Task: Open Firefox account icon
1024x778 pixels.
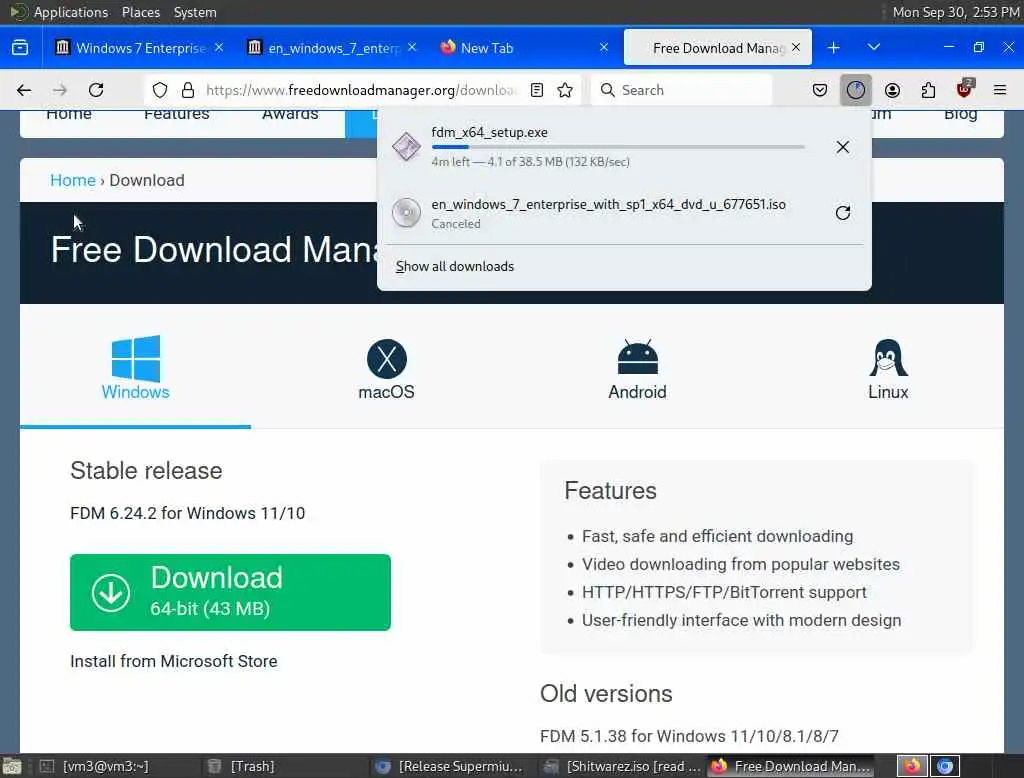Action: tap(893, 90)
